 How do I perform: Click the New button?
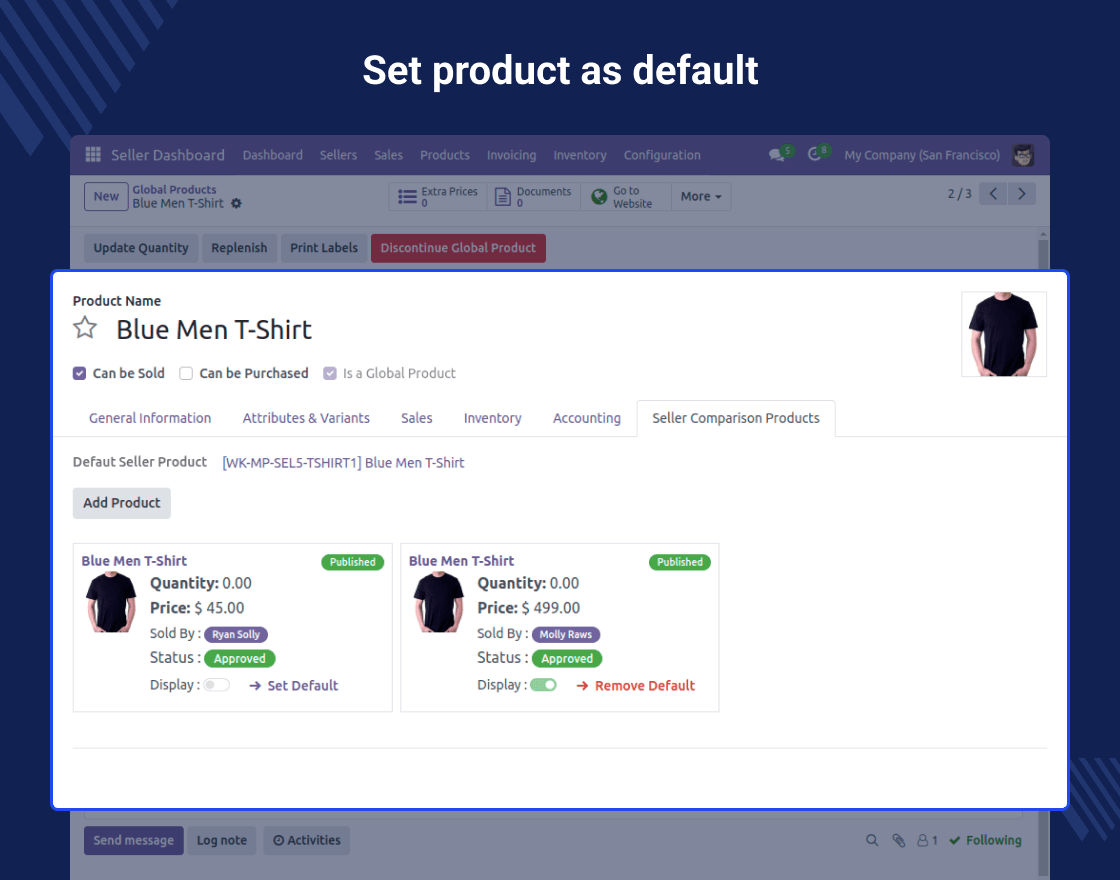[106, 196]
